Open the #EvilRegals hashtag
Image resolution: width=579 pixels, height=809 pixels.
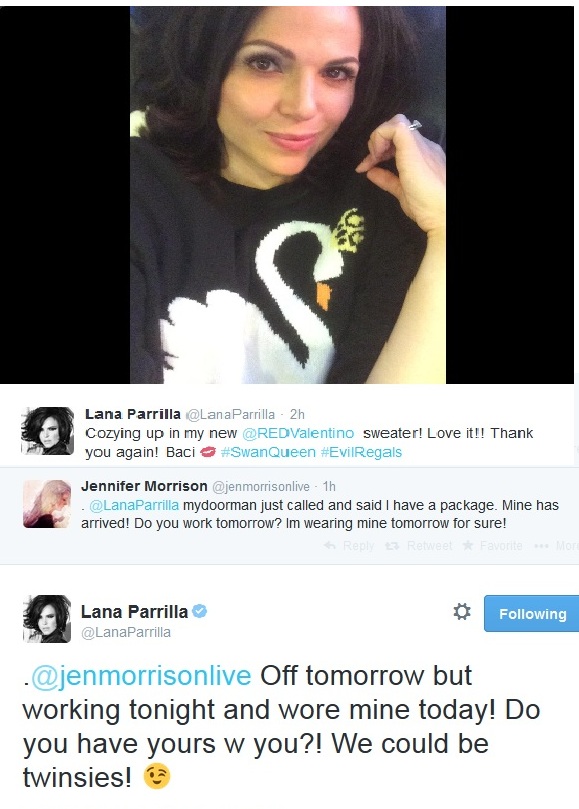[x=361, y=452]
